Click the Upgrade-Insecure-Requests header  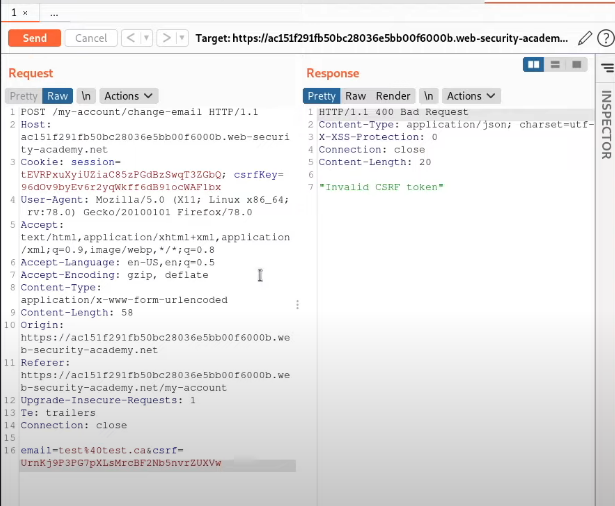coord(108,400)
